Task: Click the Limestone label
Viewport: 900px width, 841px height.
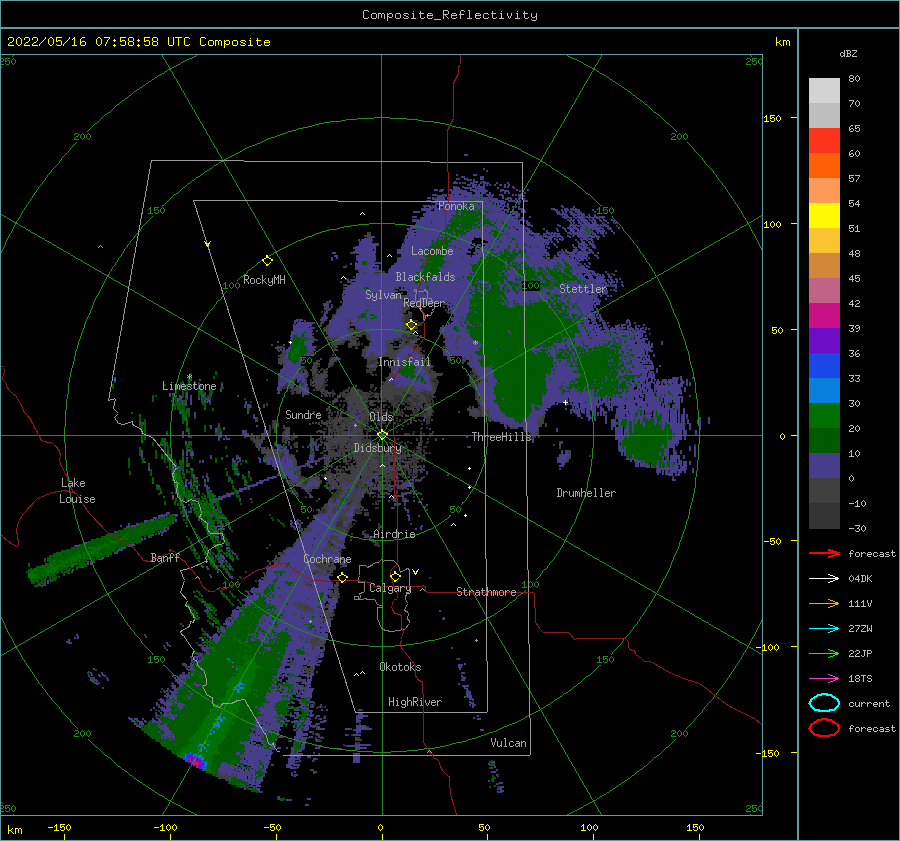Action: click(x=189, y=386)
